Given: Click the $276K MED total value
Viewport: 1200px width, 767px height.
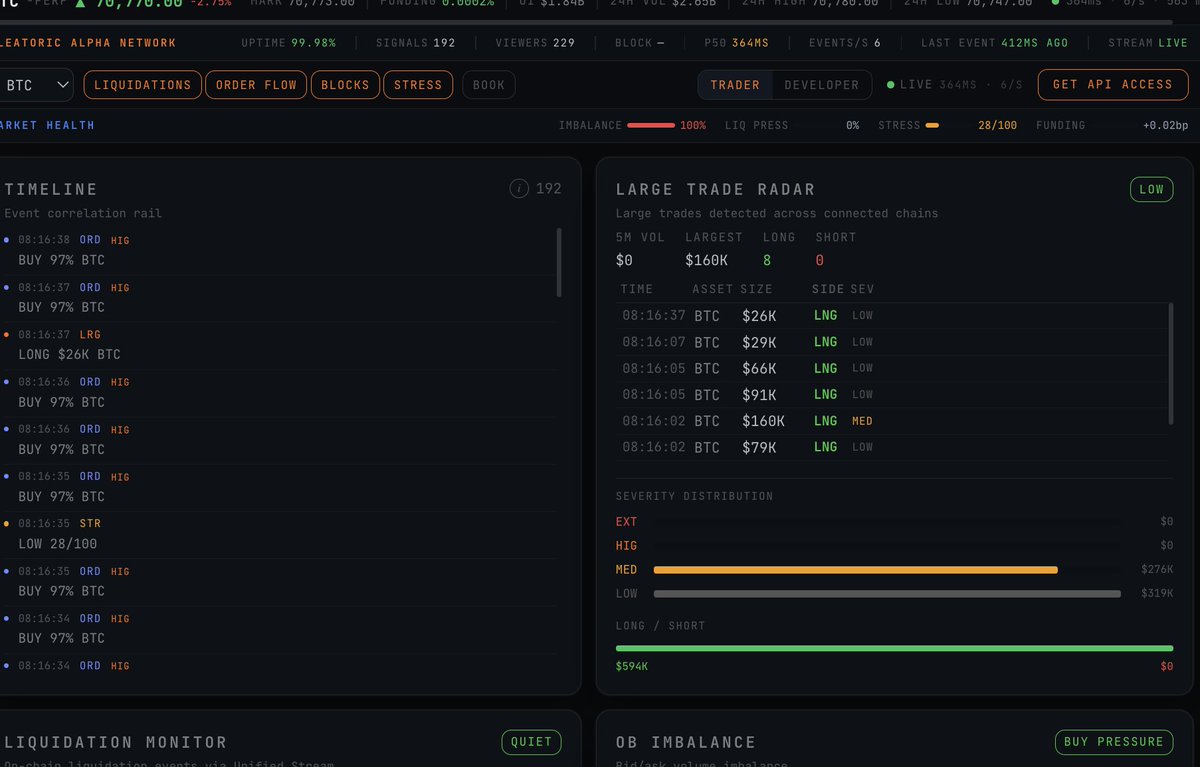Looking at the screenshot, I should tap(1157, 569).
